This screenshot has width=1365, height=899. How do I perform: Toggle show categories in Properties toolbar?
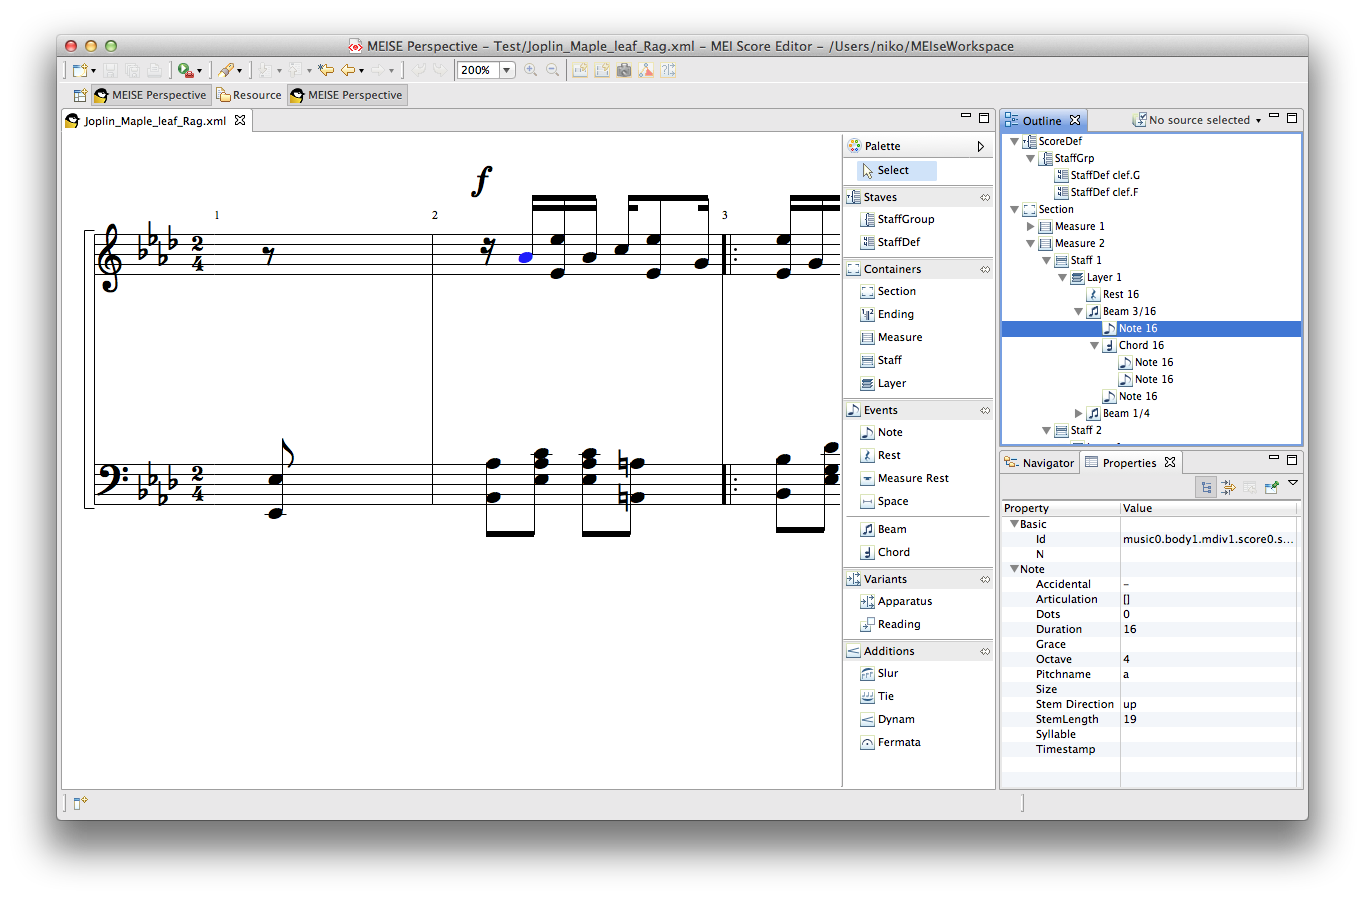1207,487
